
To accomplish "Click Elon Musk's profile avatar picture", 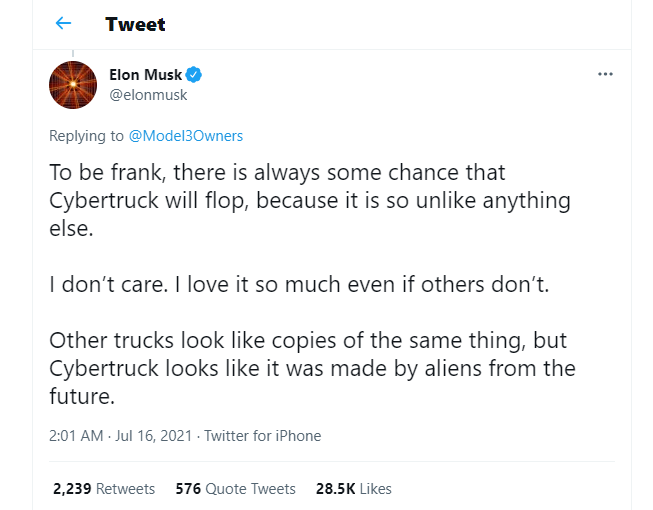I will pyautogui.click(x=72, y=85).
